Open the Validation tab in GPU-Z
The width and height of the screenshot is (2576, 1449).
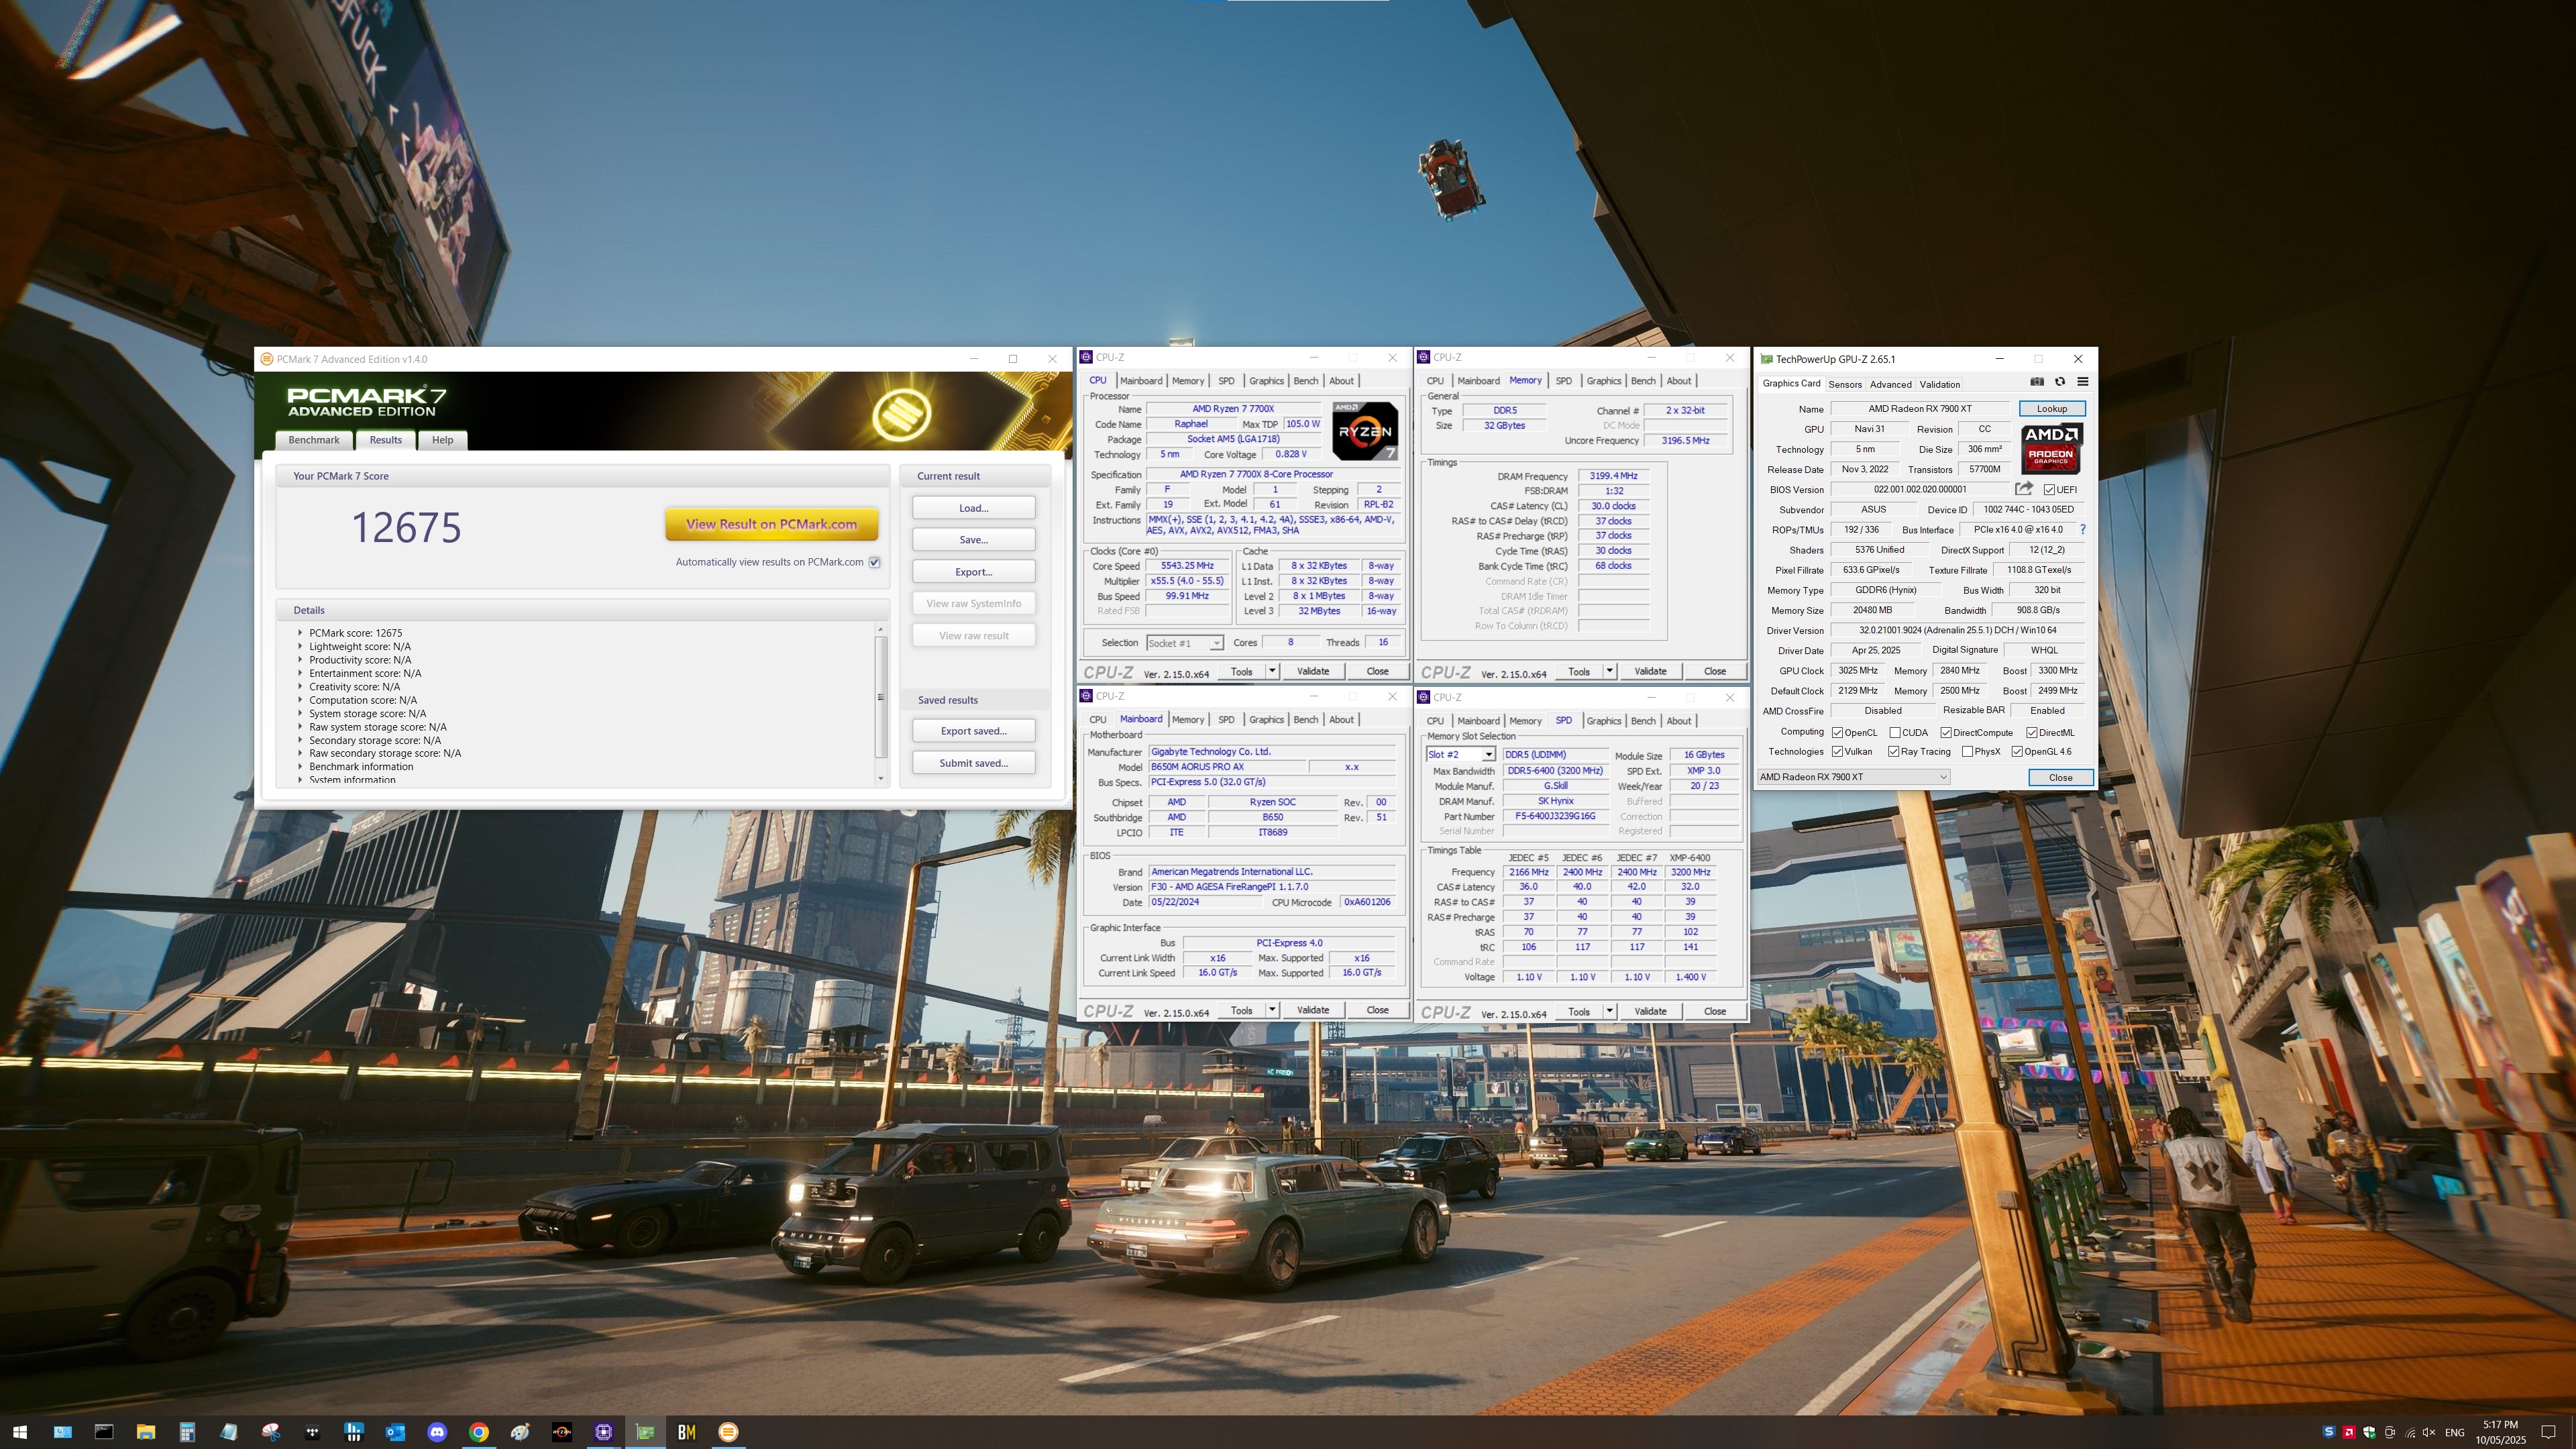(x=1939, y=385)
